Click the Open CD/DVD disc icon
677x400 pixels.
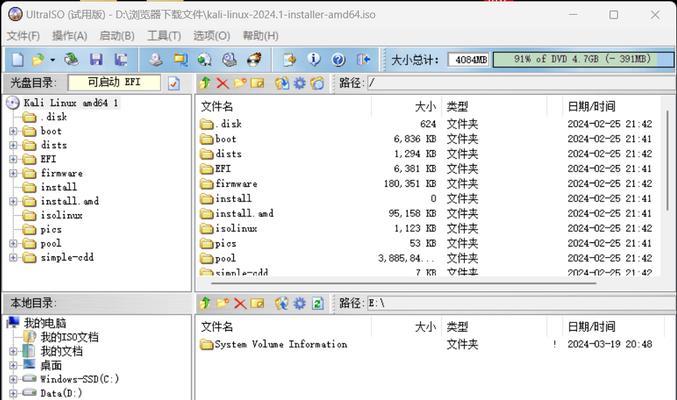tap(72, 59)
